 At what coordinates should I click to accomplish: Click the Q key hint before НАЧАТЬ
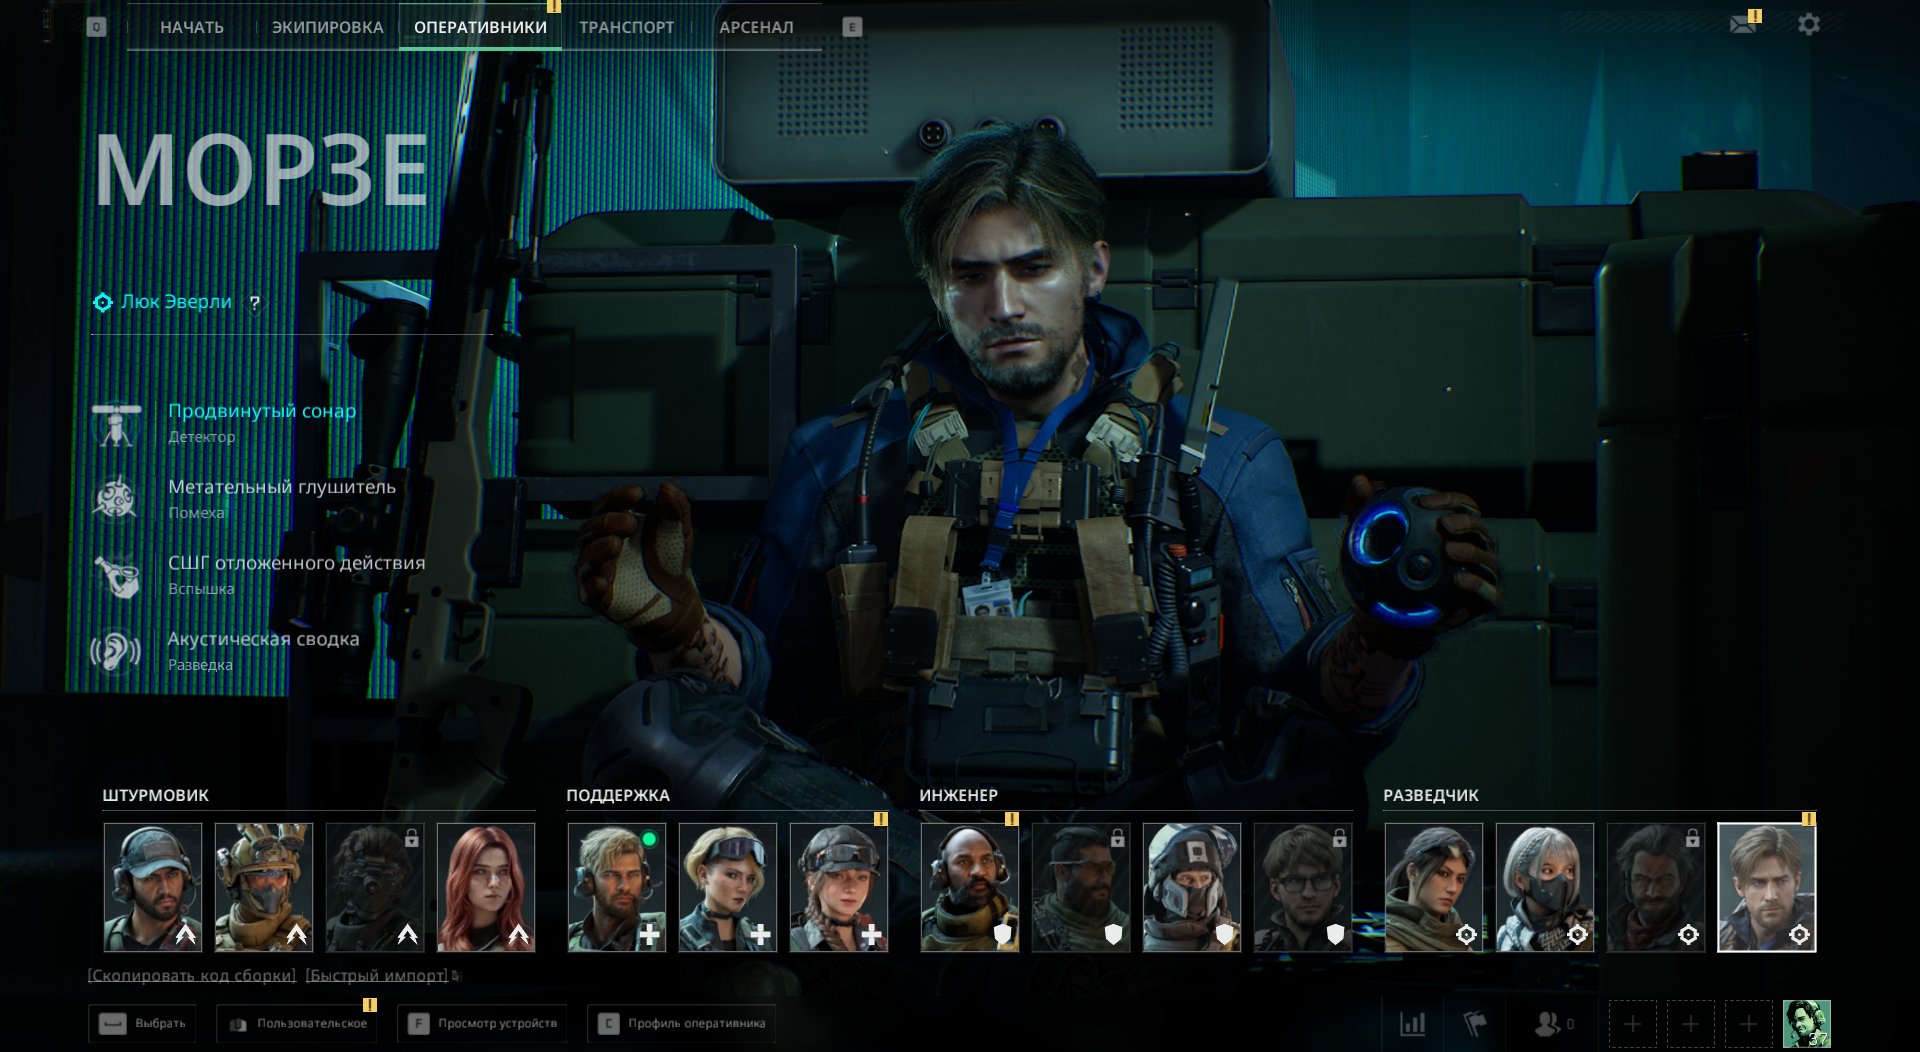tap(96, 27)
